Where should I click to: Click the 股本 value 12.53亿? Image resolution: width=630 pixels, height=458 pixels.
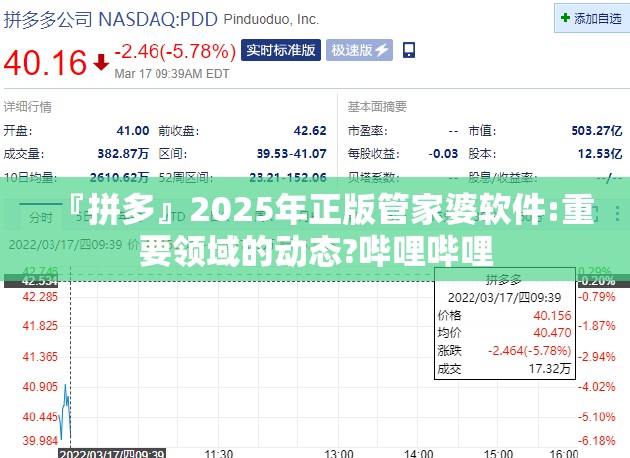[x=600, y=153]
